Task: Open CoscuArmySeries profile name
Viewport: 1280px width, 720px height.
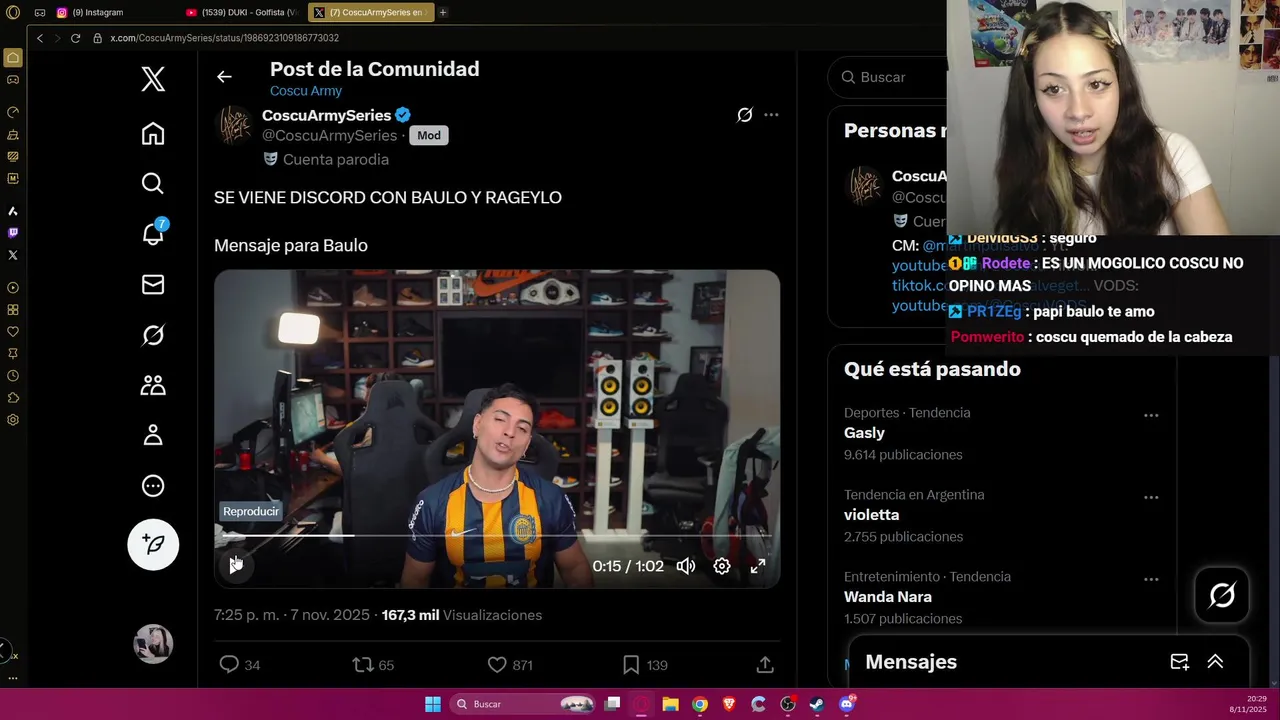Action: (x=326, y=115)
